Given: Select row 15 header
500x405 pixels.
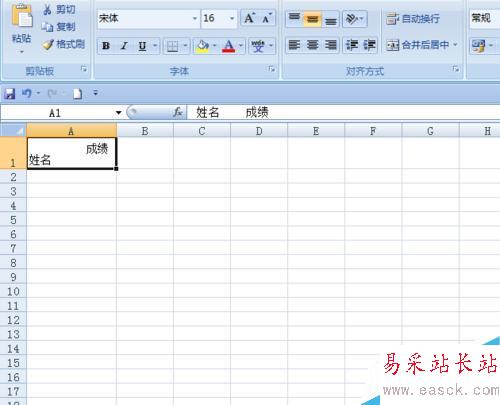Looking at the screenshot, I should pos(13,363).
